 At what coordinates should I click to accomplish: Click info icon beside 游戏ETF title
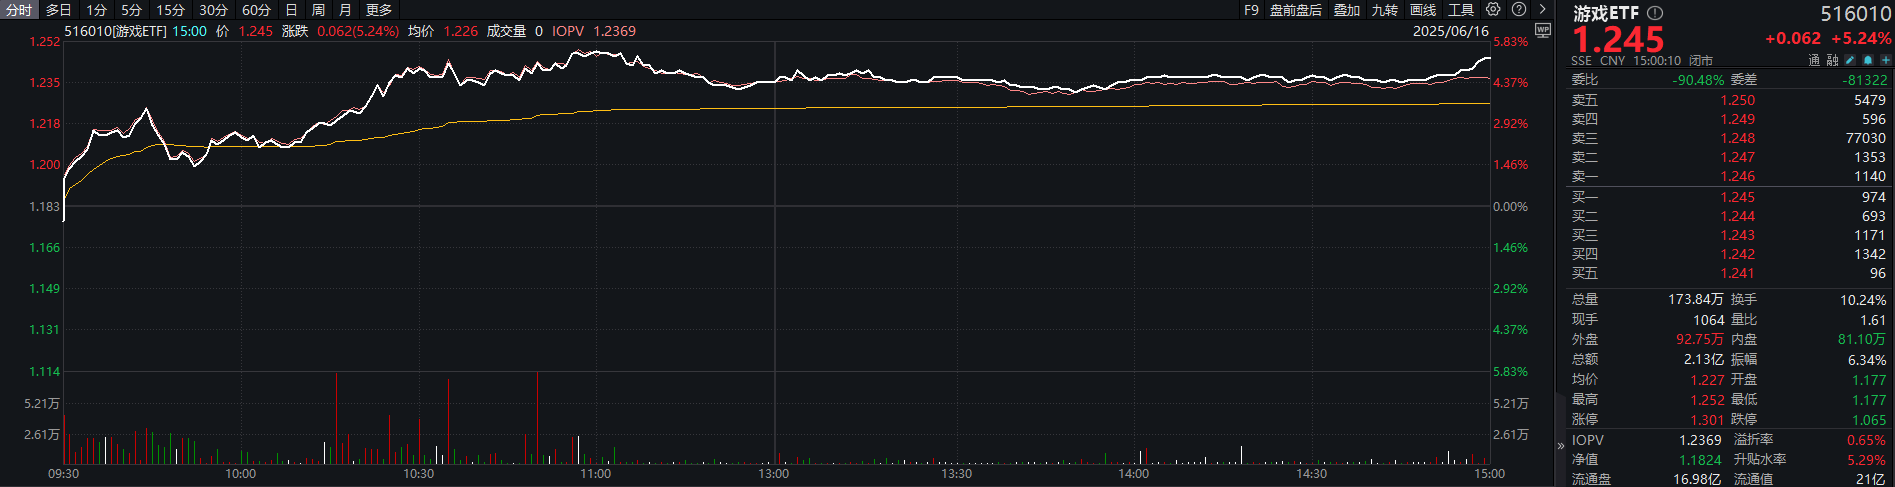click(x=1655, y=13)
